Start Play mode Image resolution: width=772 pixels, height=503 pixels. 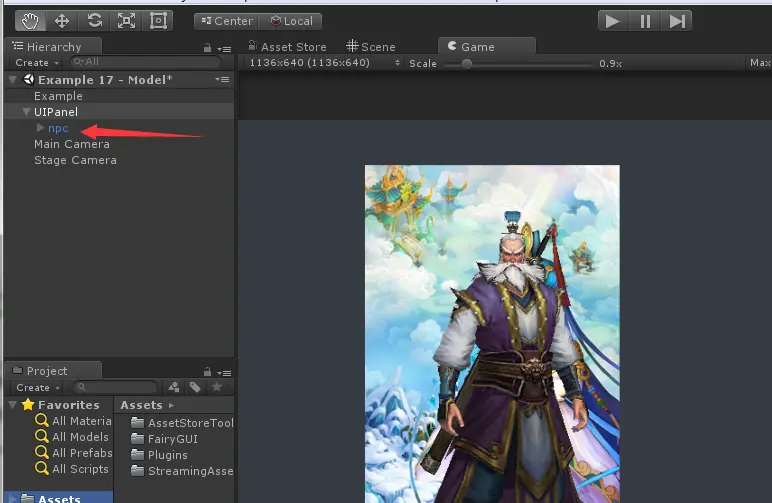click(612, 21)
